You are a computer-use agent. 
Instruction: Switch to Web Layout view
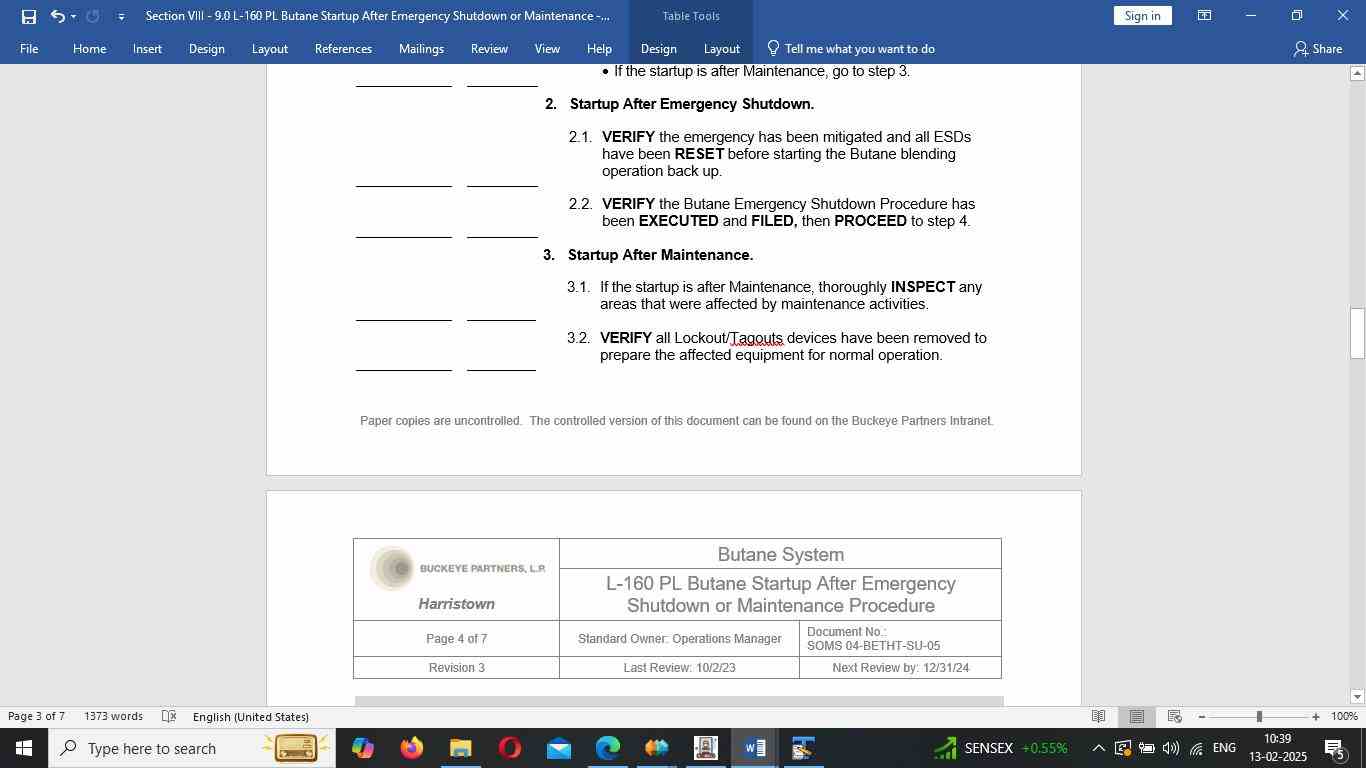pos(1175,716)
